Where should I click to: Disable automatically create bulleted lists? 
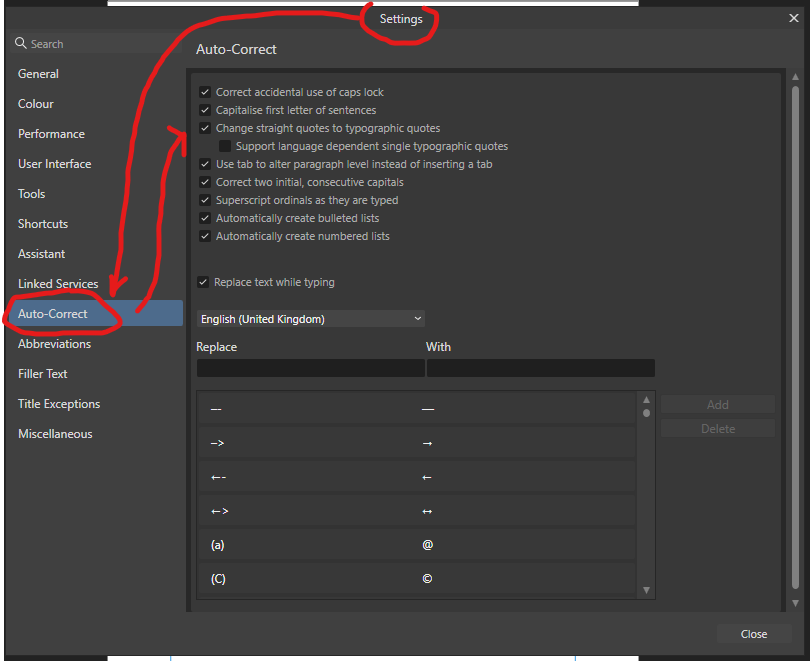click(x=205, y=218)
